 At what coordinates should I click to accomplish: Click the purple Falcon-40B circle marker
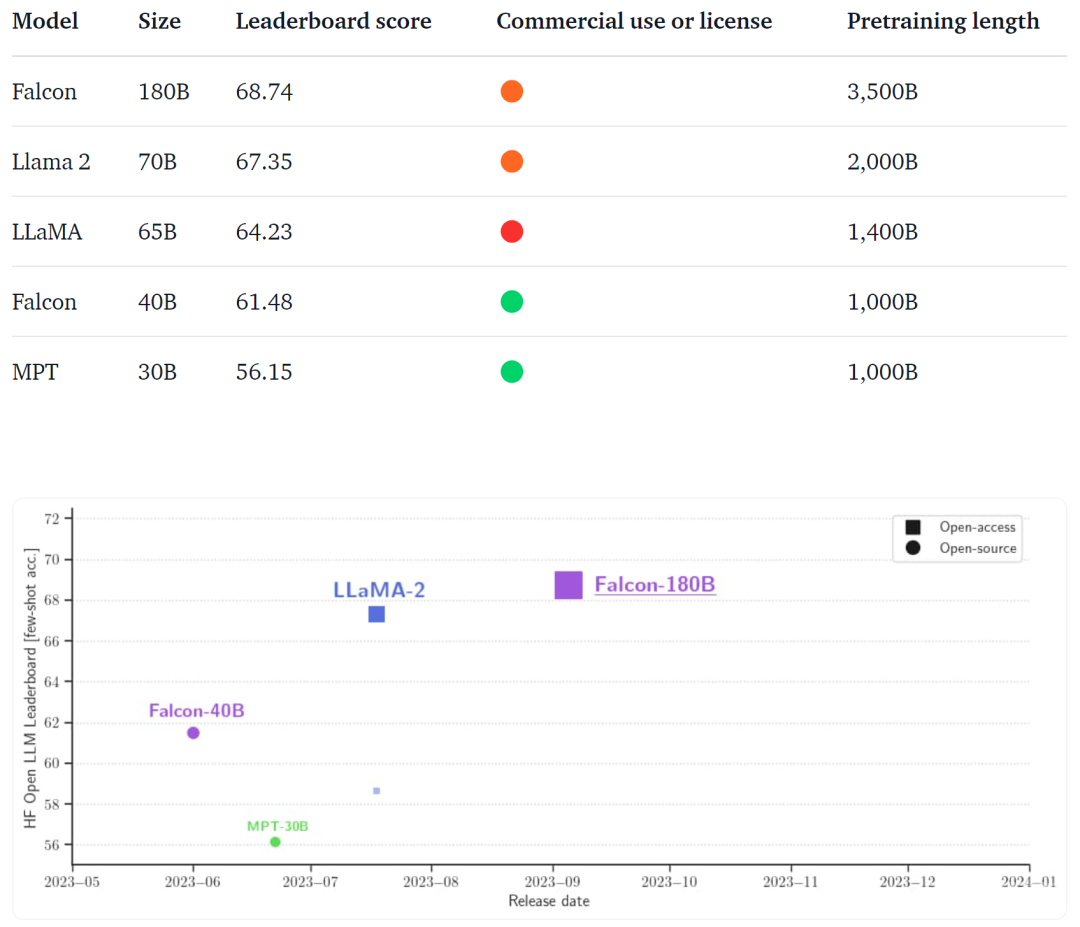194,733
